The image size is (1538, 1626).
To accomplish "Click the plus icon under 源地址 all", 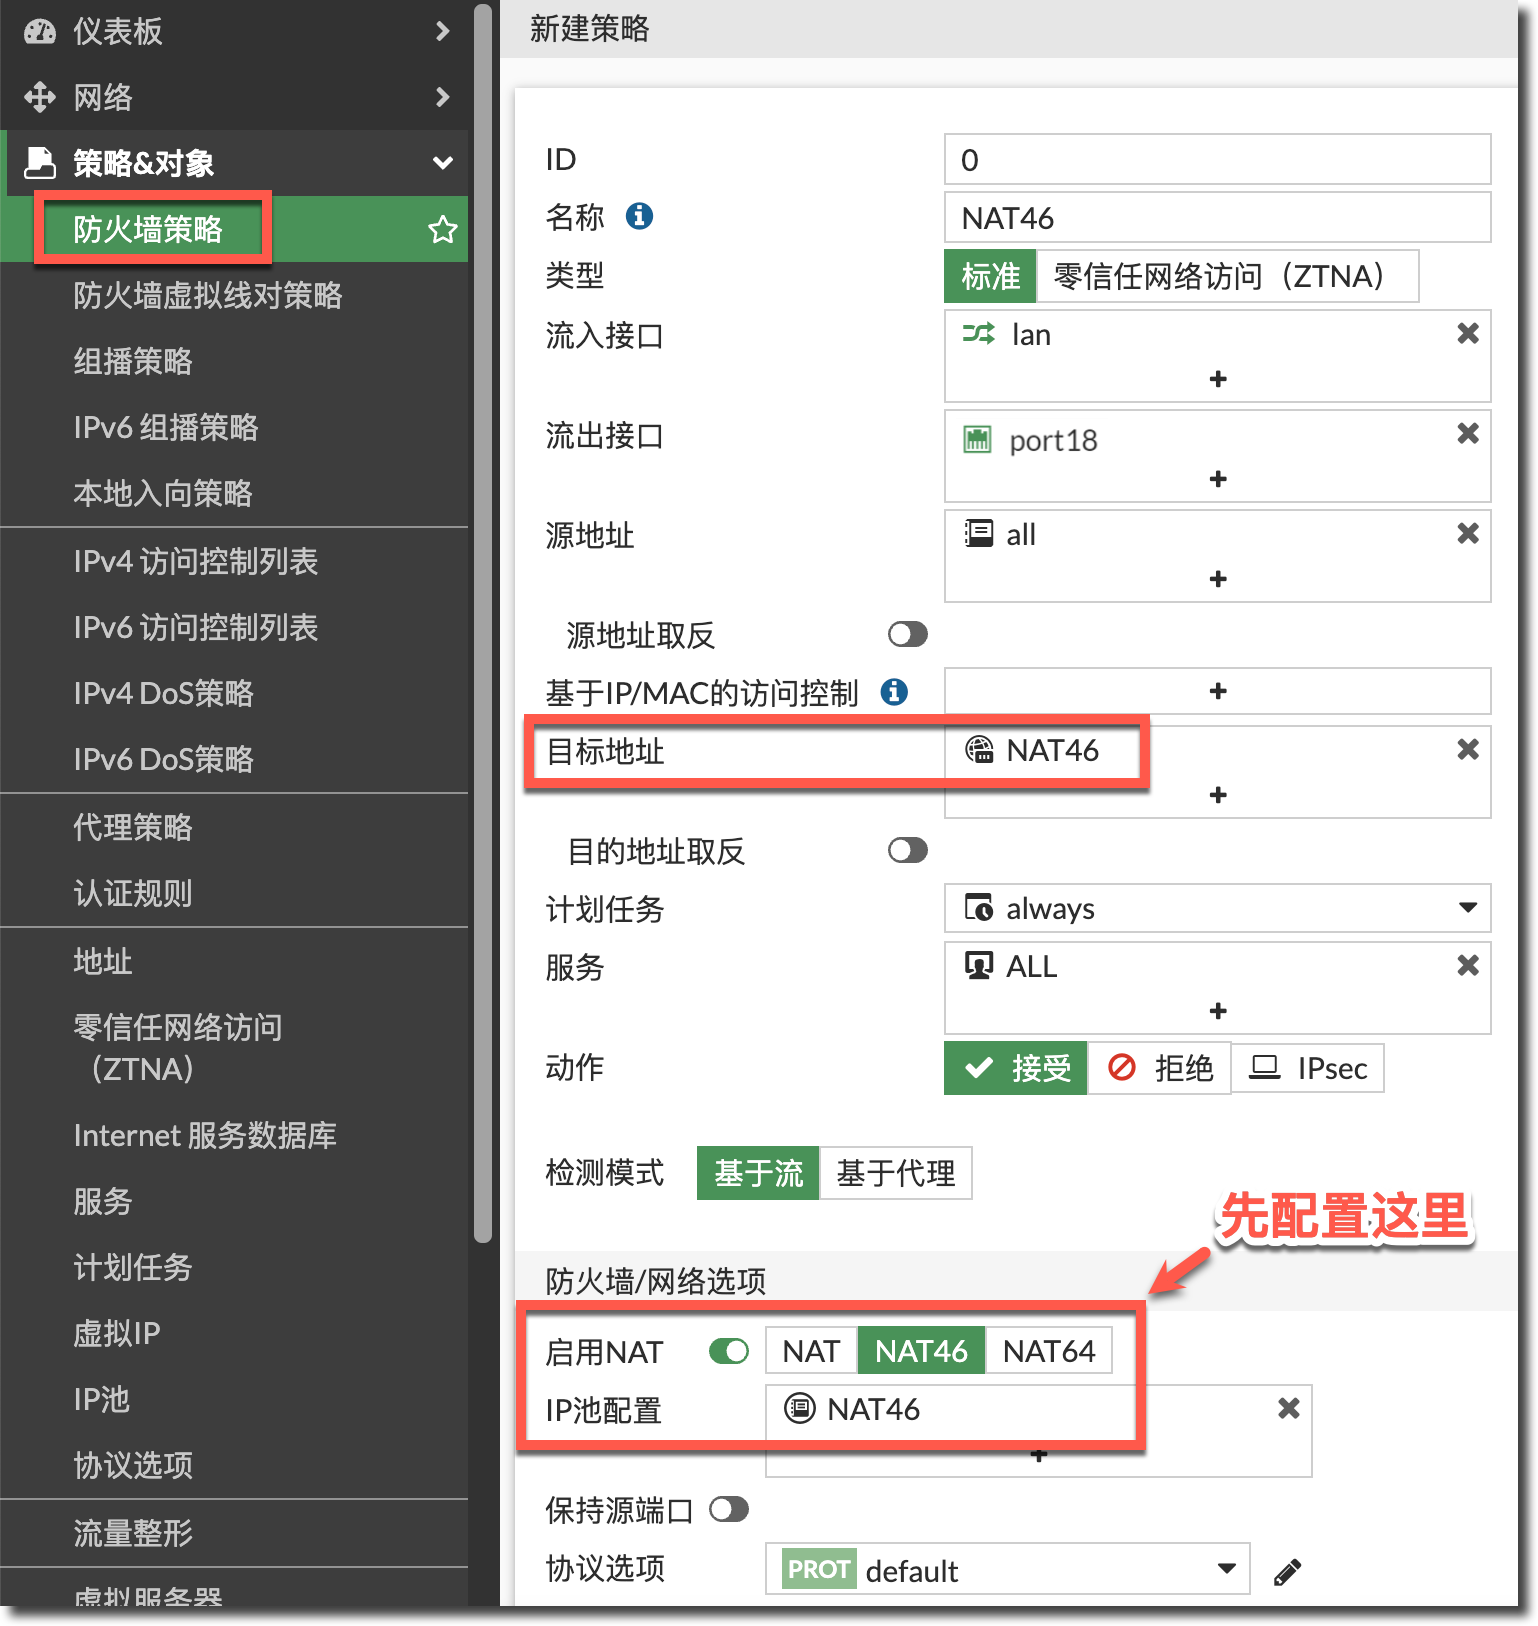I will tap(1217, 579).
